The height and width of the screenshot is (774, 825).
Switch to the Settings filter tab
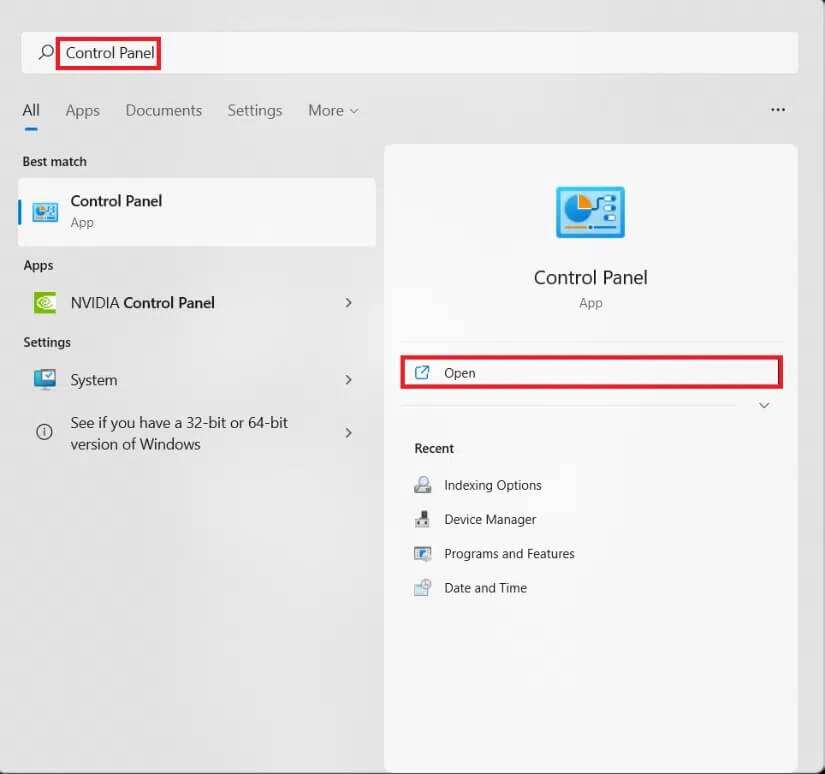(255, 110)
